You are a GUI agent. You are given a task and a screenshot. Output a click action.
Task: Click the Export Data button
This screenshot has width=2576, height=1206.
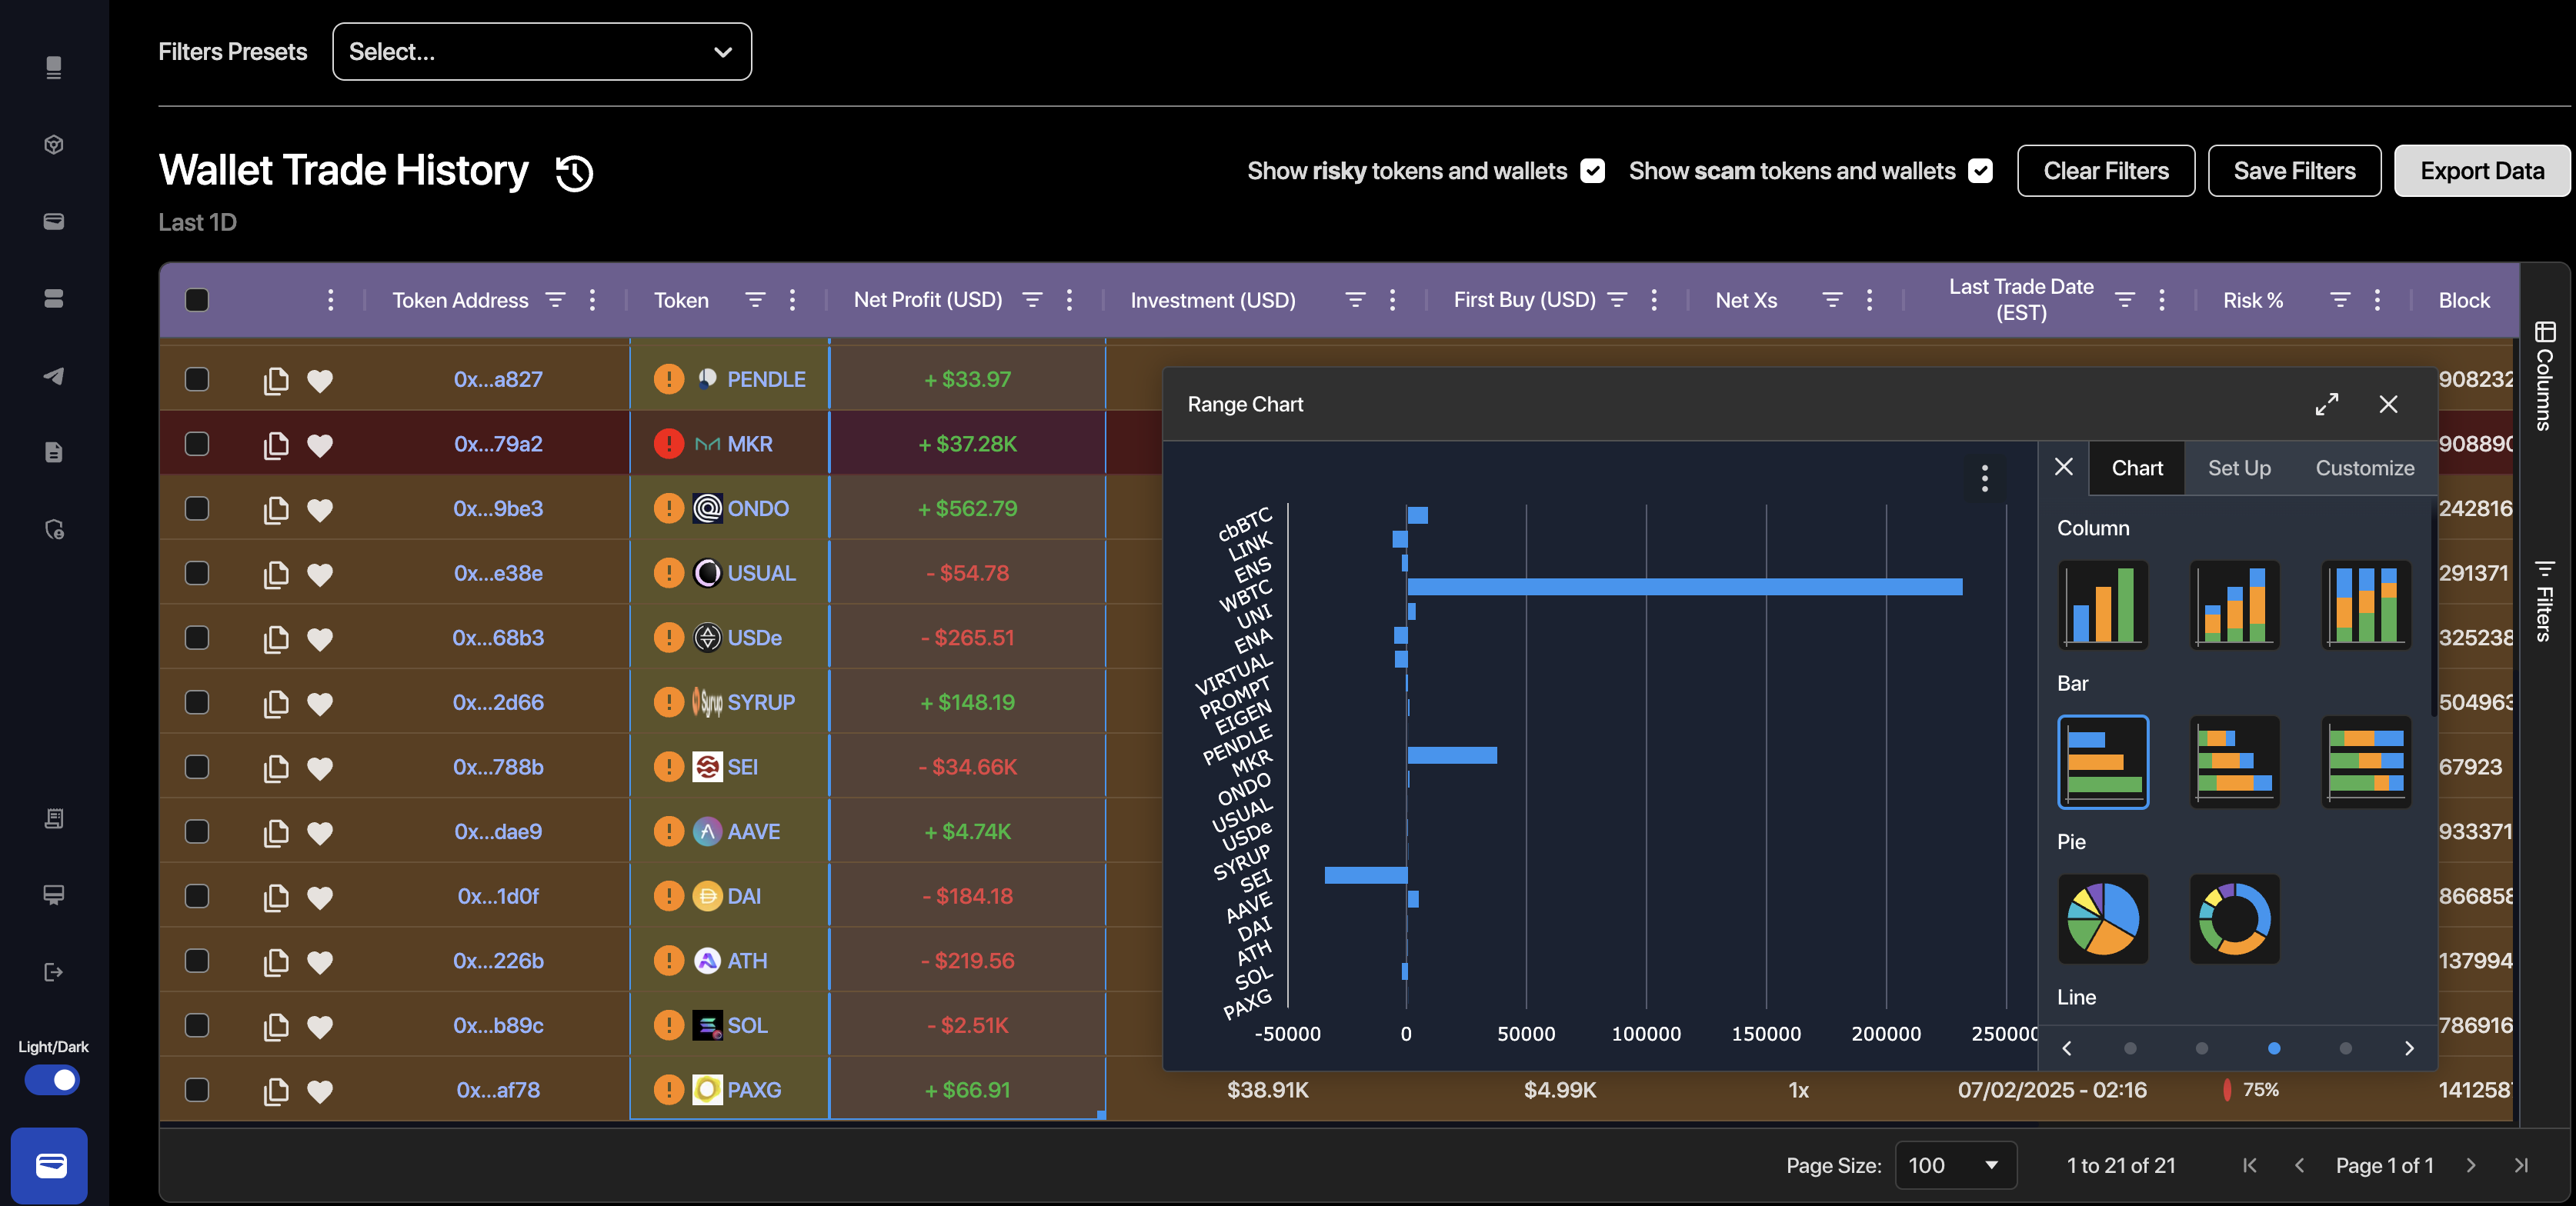(2481, 171)
